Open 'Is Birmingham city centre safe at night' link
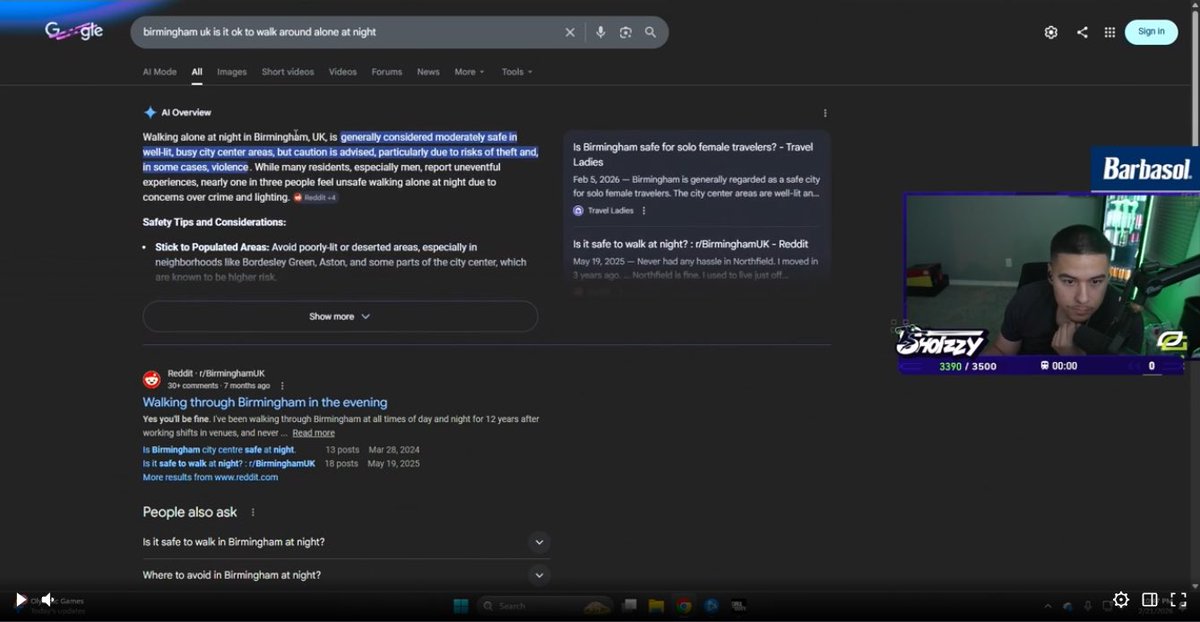The width and height of the screenshot is (1200, 622). 219,450
